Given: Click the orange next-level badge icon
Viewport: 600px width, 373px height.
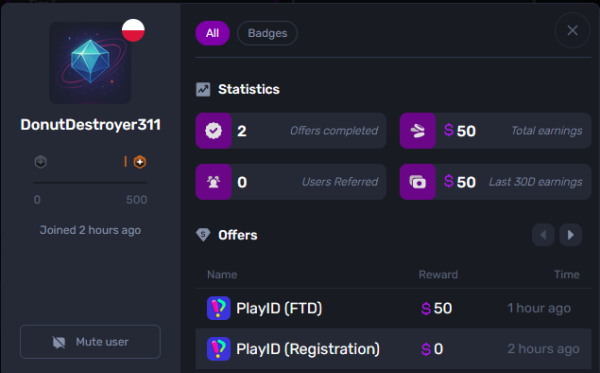Looking at the screenshot, I should (140, 162).
